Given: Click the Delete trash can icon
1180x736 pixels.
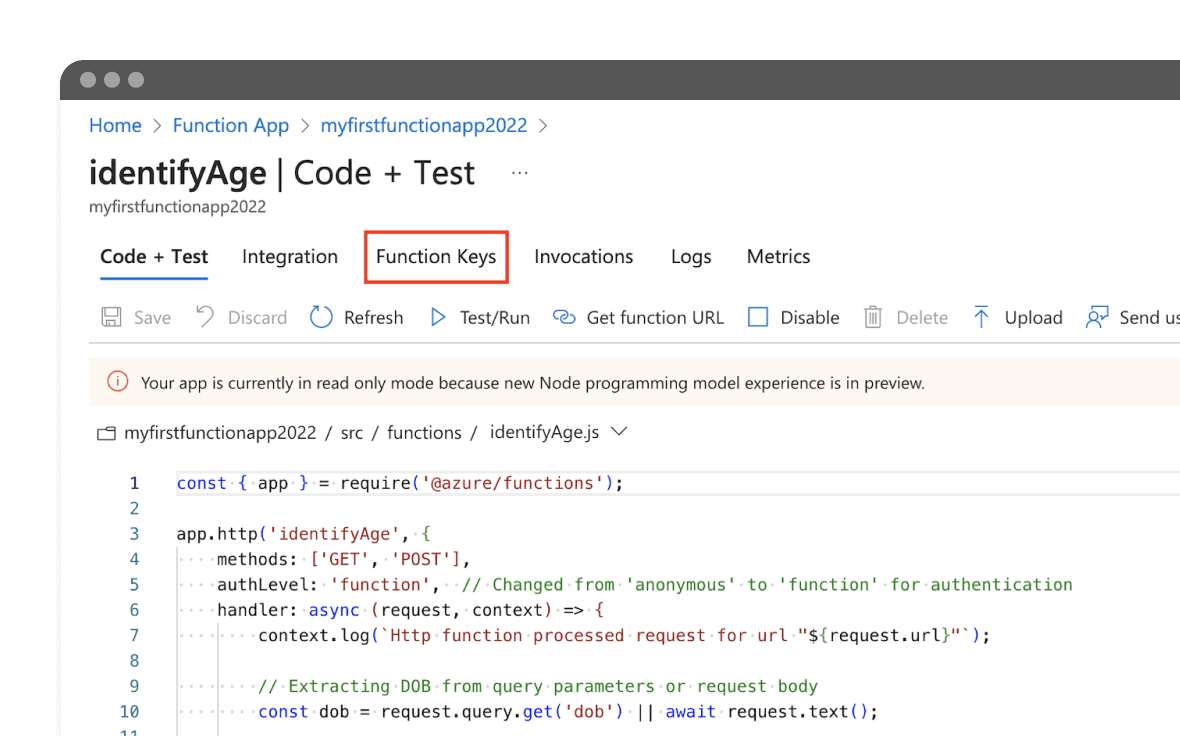Looking at the screenshot, I should (x=873, y=317).
